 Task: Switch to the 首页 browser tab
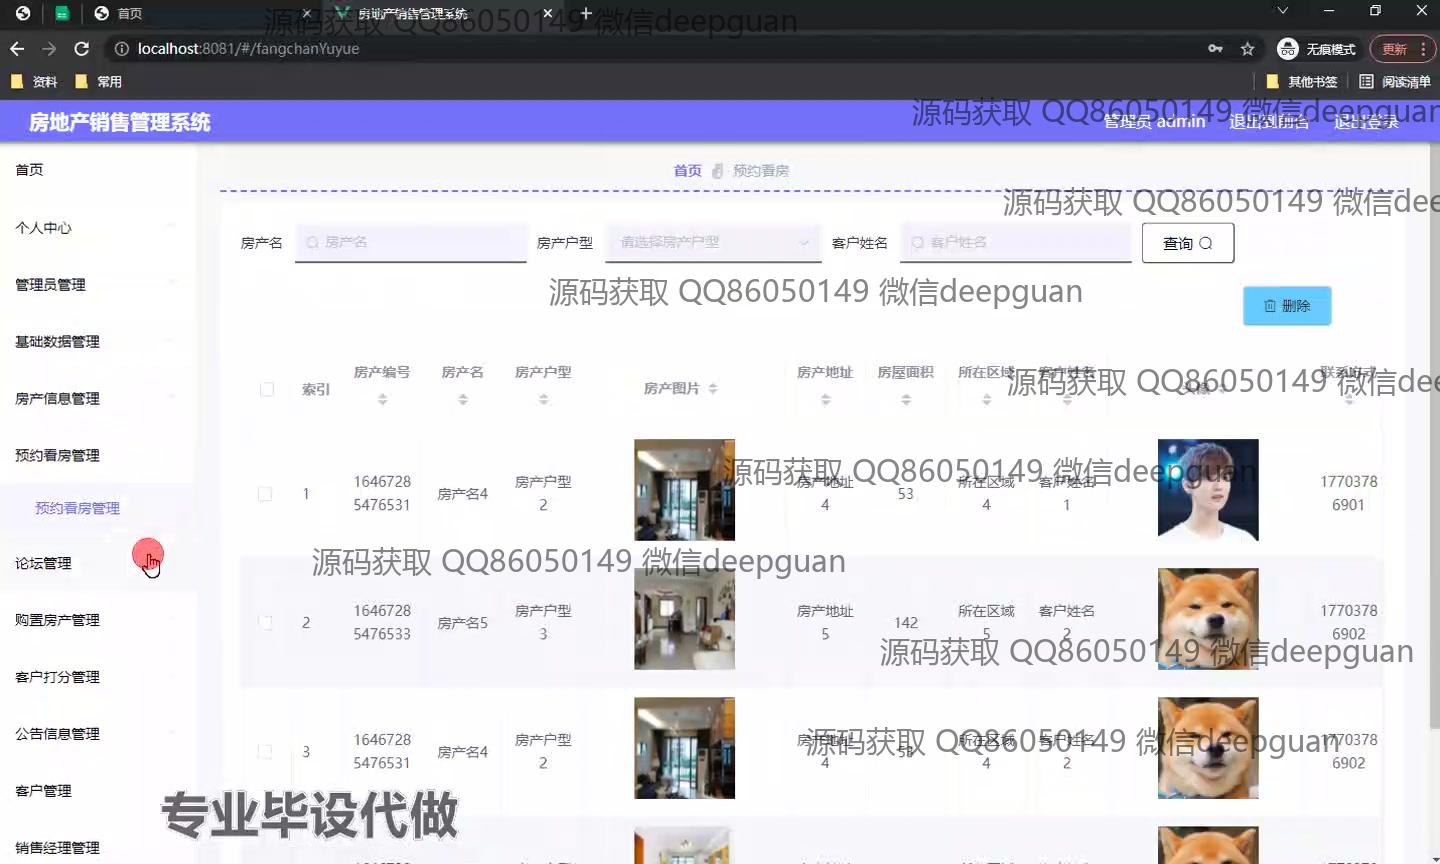[x=200, y=13]
